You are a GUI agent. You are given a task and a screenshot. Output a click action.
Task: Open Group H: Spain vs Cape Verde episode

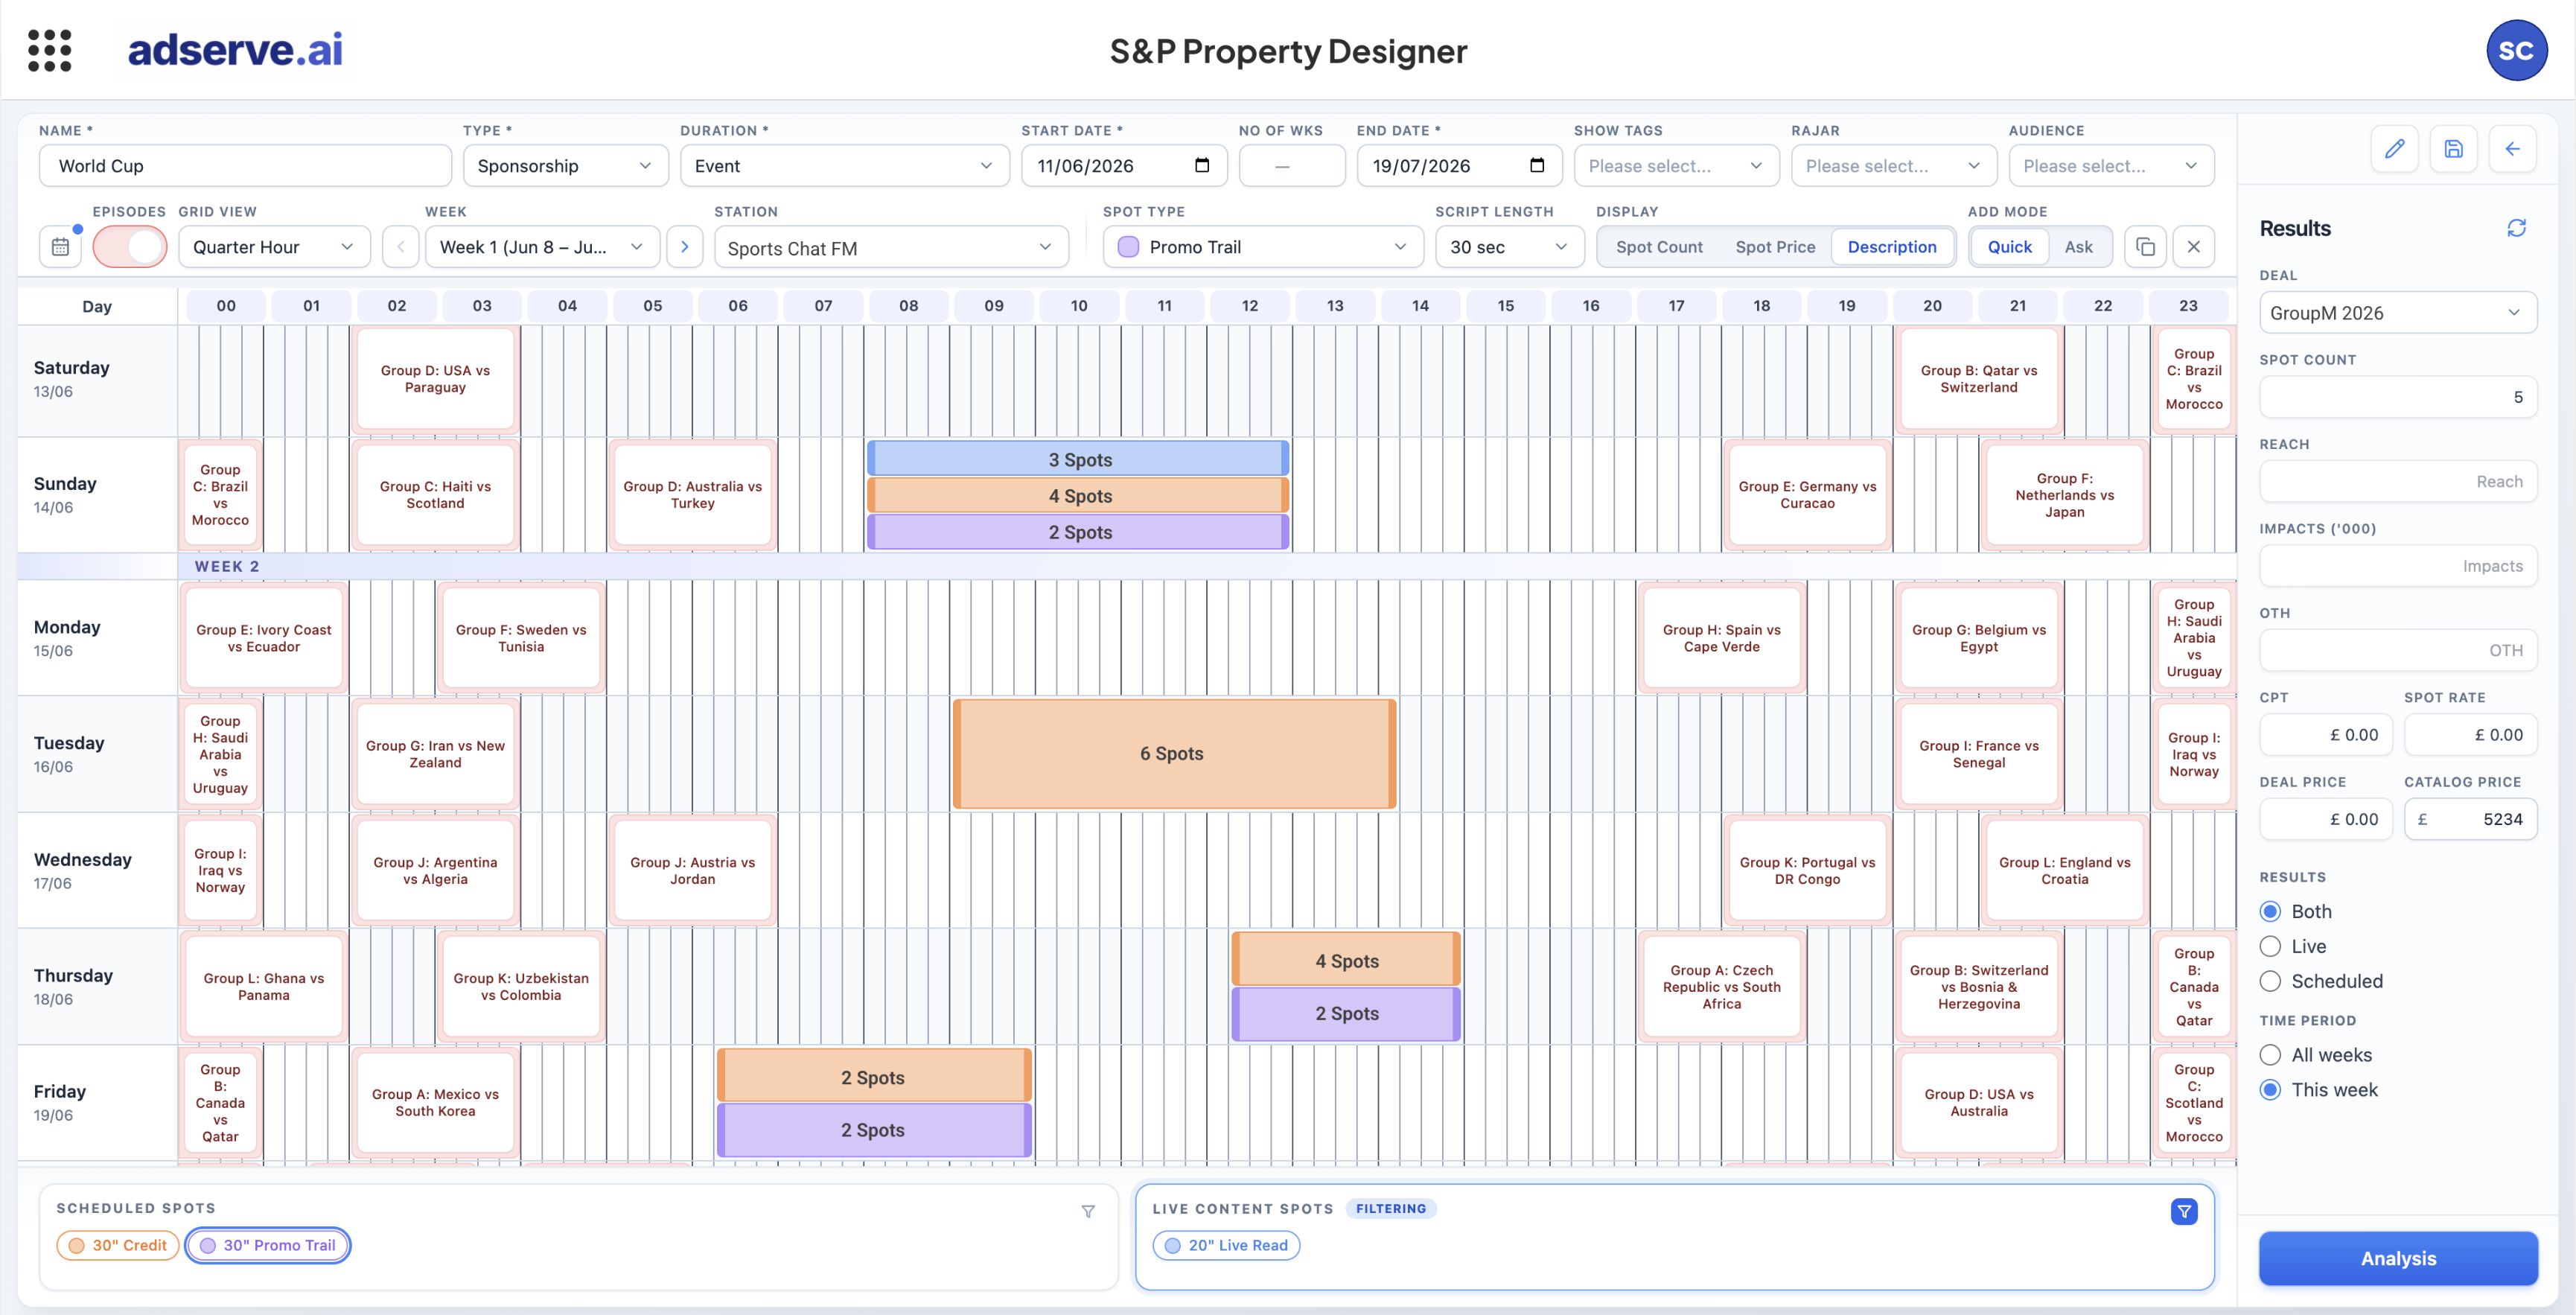1721,638
